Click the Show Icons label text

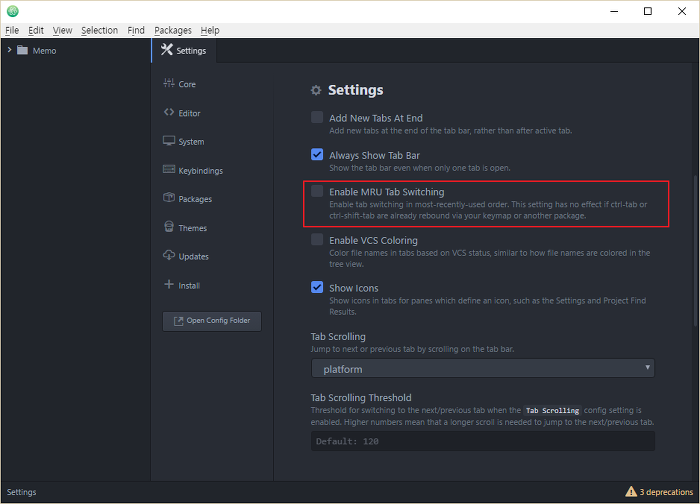point(354,288)
